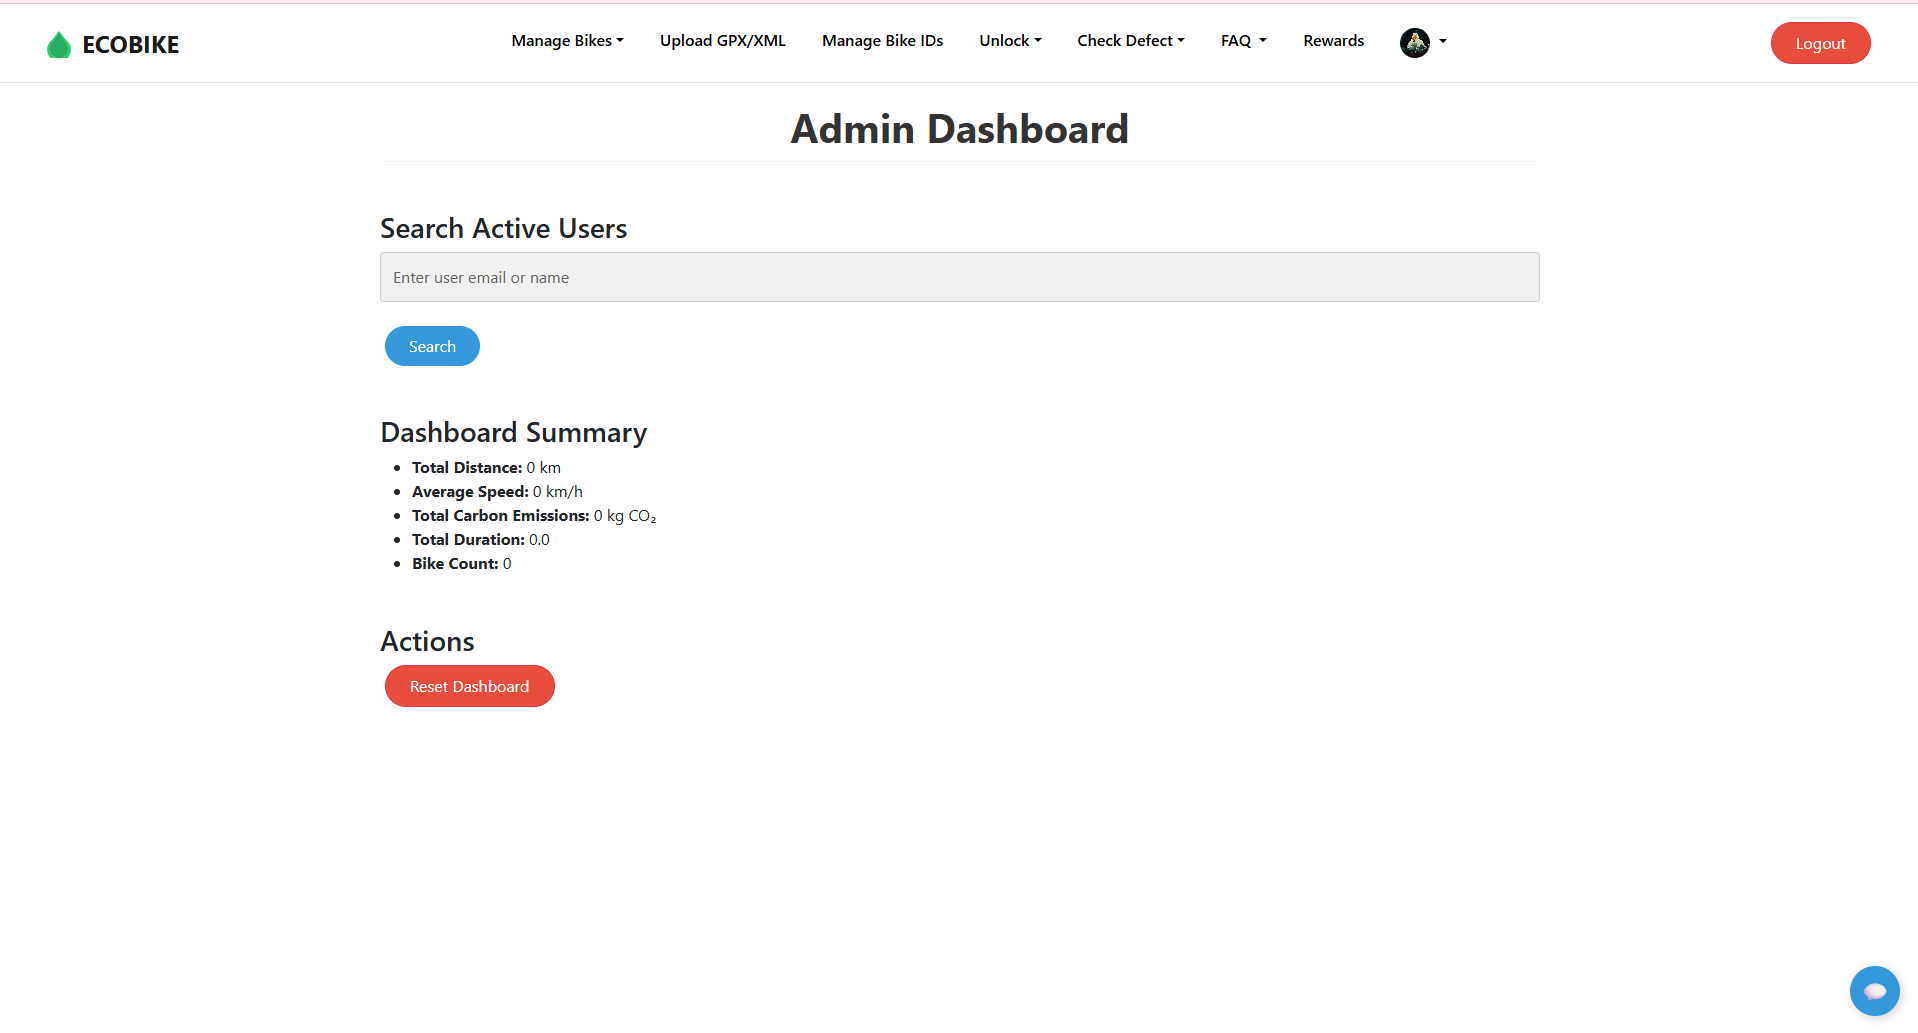
Task: Navigate to the Rewards page
Action: (1333, 41)
